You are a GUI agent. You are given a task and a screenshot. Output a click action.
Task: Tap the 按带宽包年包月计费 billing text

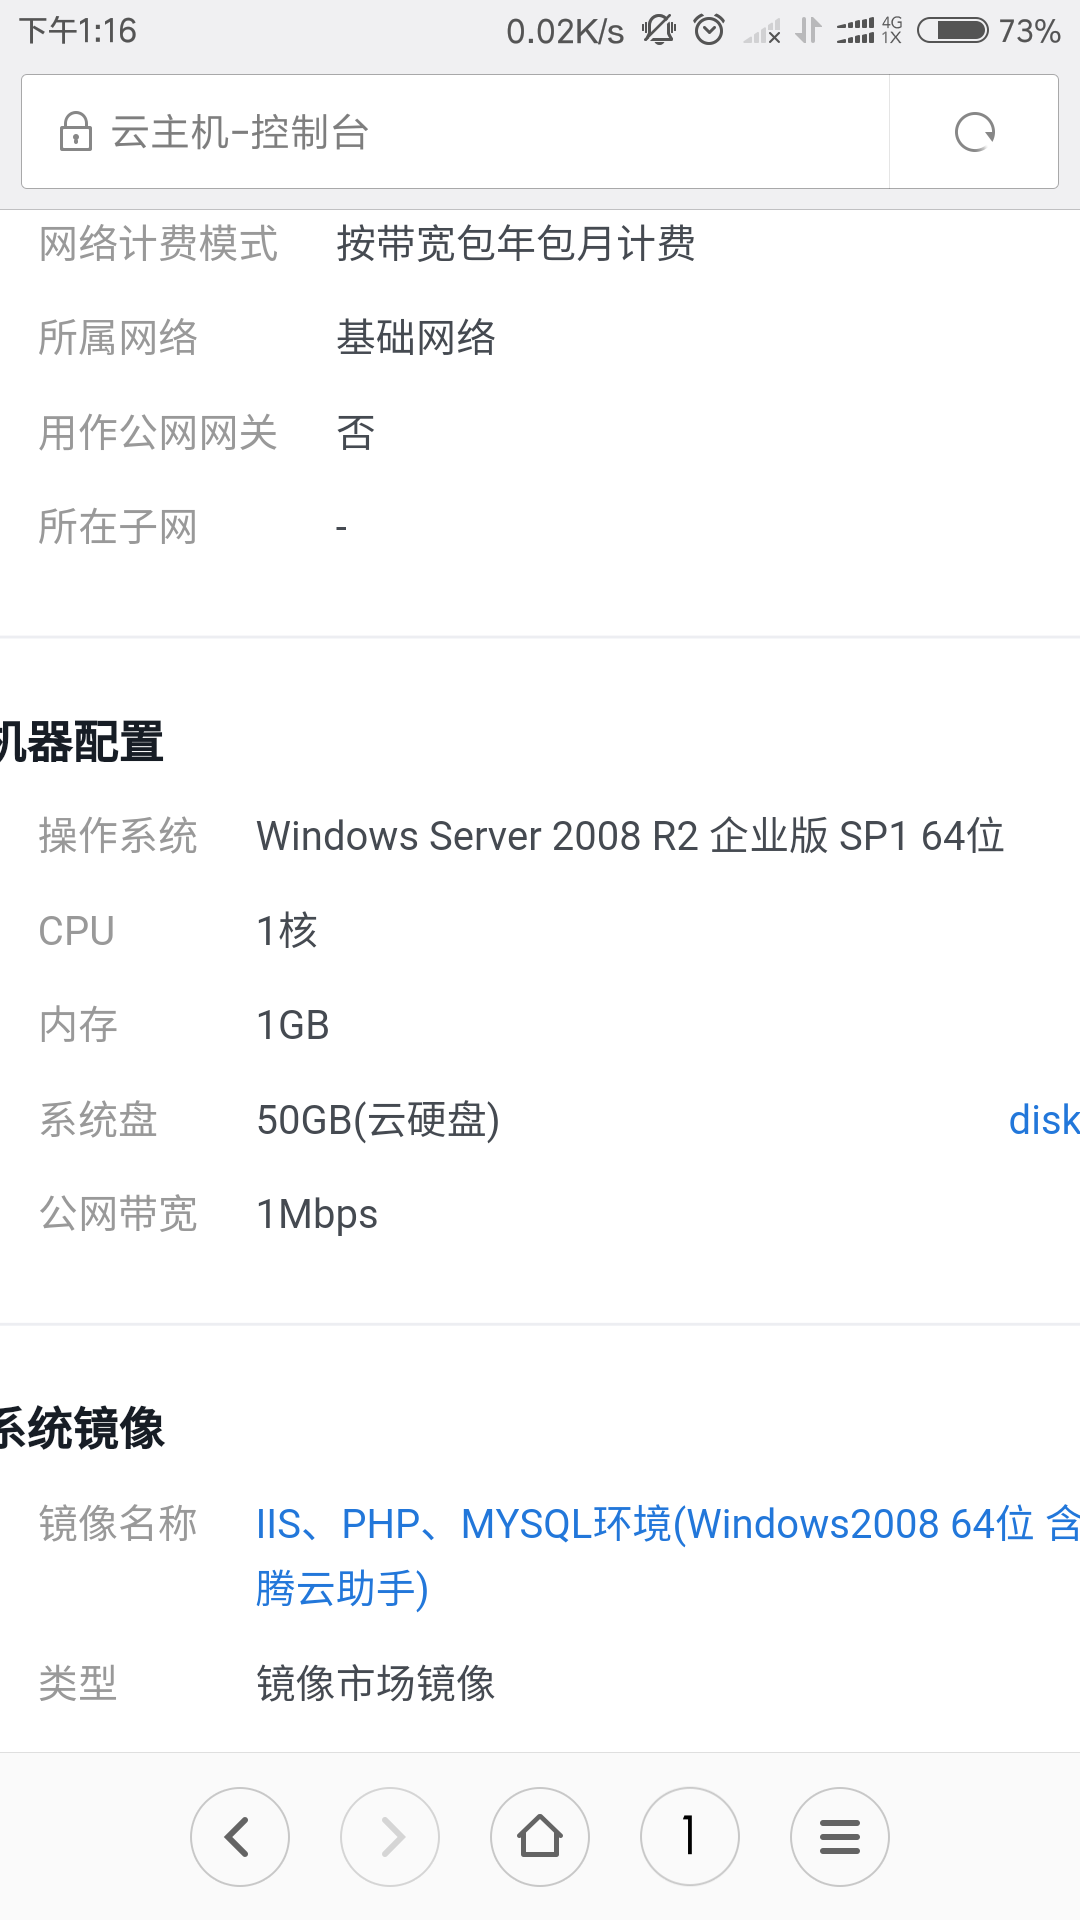517,243
